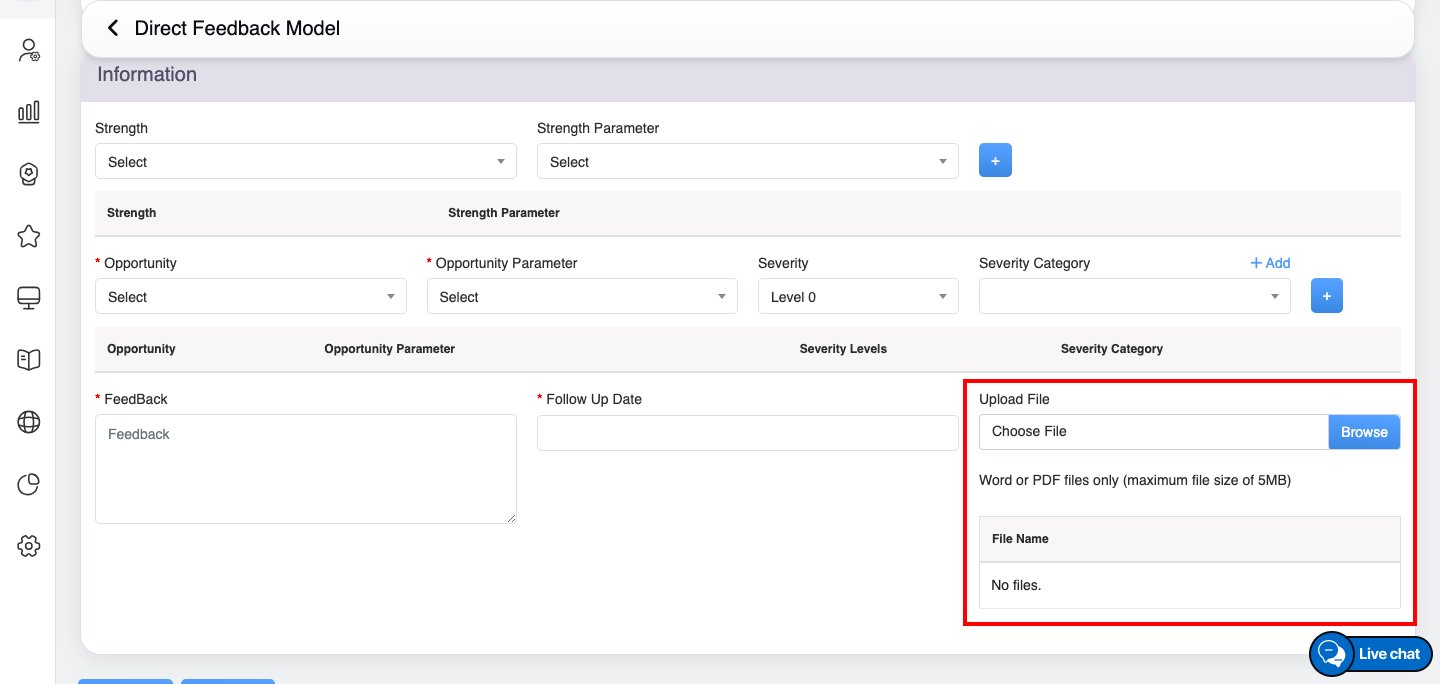Click the user settings sidebar icon
The image size is (1440, 684).
pyautogui.click(x=29, y=51)
